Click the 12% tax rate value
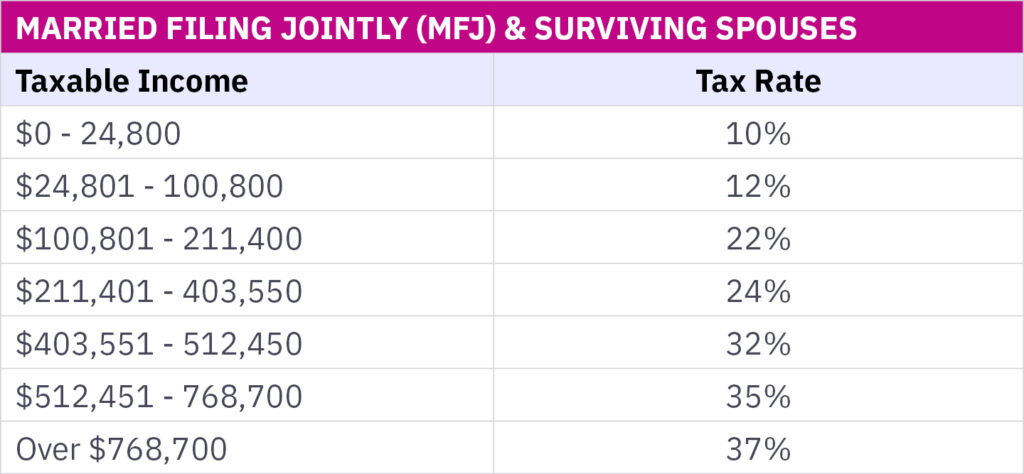Screen dimensions: 1024x474 (758, 186)
